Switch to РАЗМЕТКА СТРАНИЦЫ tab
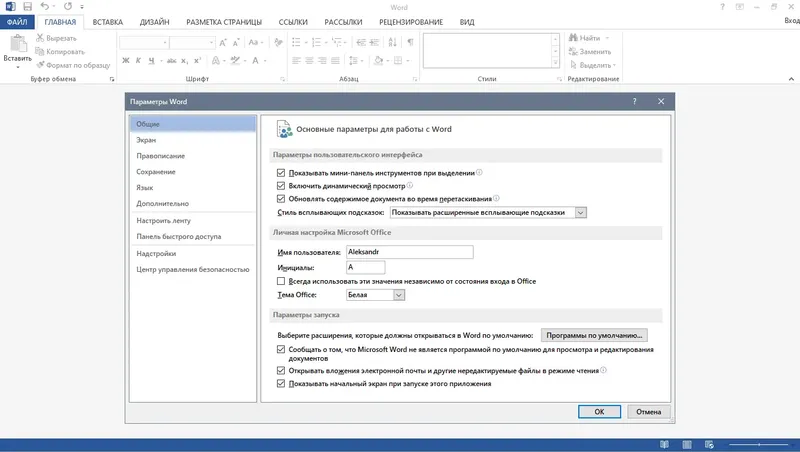The image size is (800, 452). (x=224, y=22)
